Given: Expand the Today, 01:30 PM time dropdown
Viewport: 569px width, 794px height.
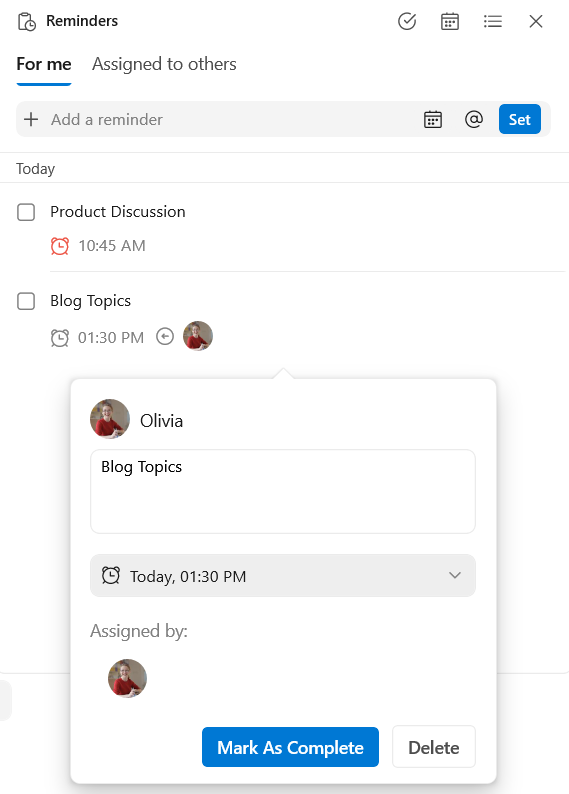Looking at the screenshot, I should point(283,576).
